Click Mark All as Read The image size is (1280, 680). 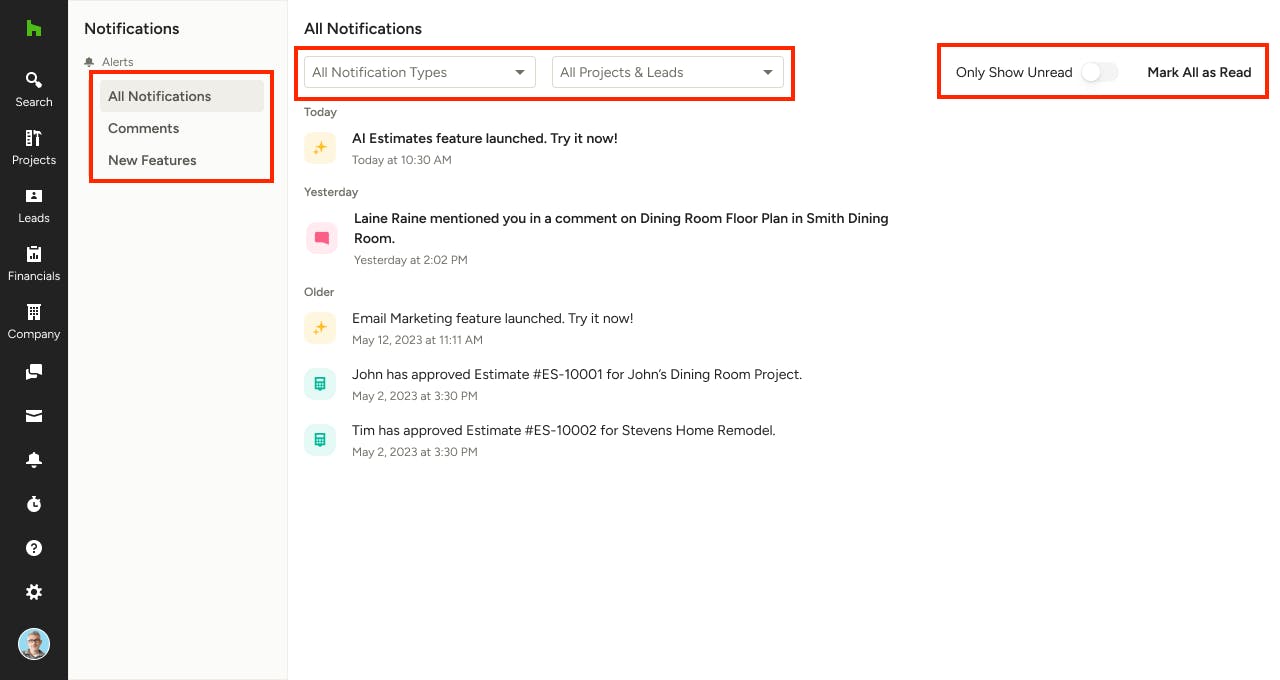click(x=1199, y=72)
